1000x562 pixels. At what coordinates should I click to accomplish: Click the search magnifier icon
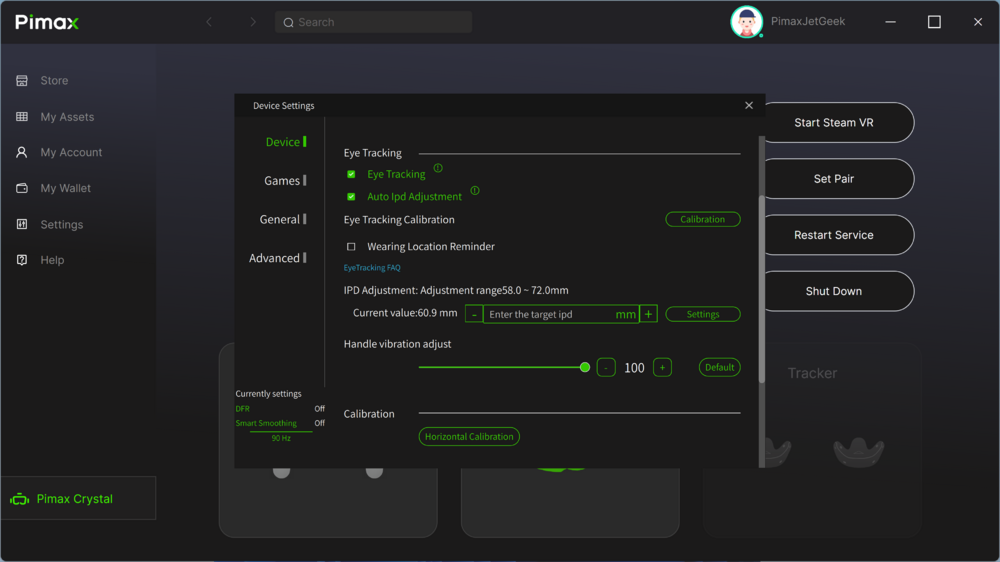(288, 22)
